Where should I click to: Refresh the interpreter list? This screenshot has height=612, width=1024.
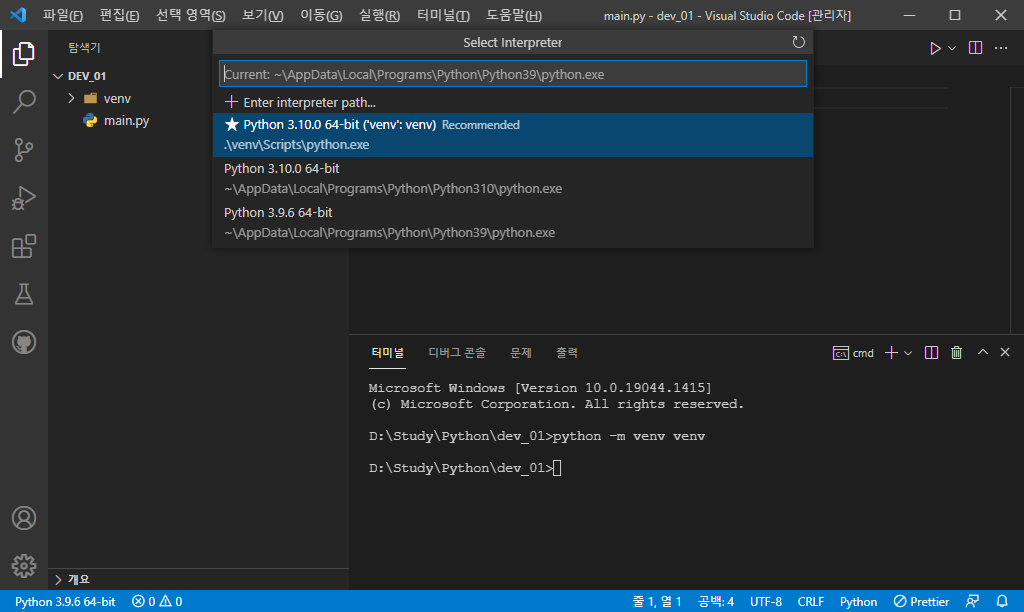click(x=798, y=42)
